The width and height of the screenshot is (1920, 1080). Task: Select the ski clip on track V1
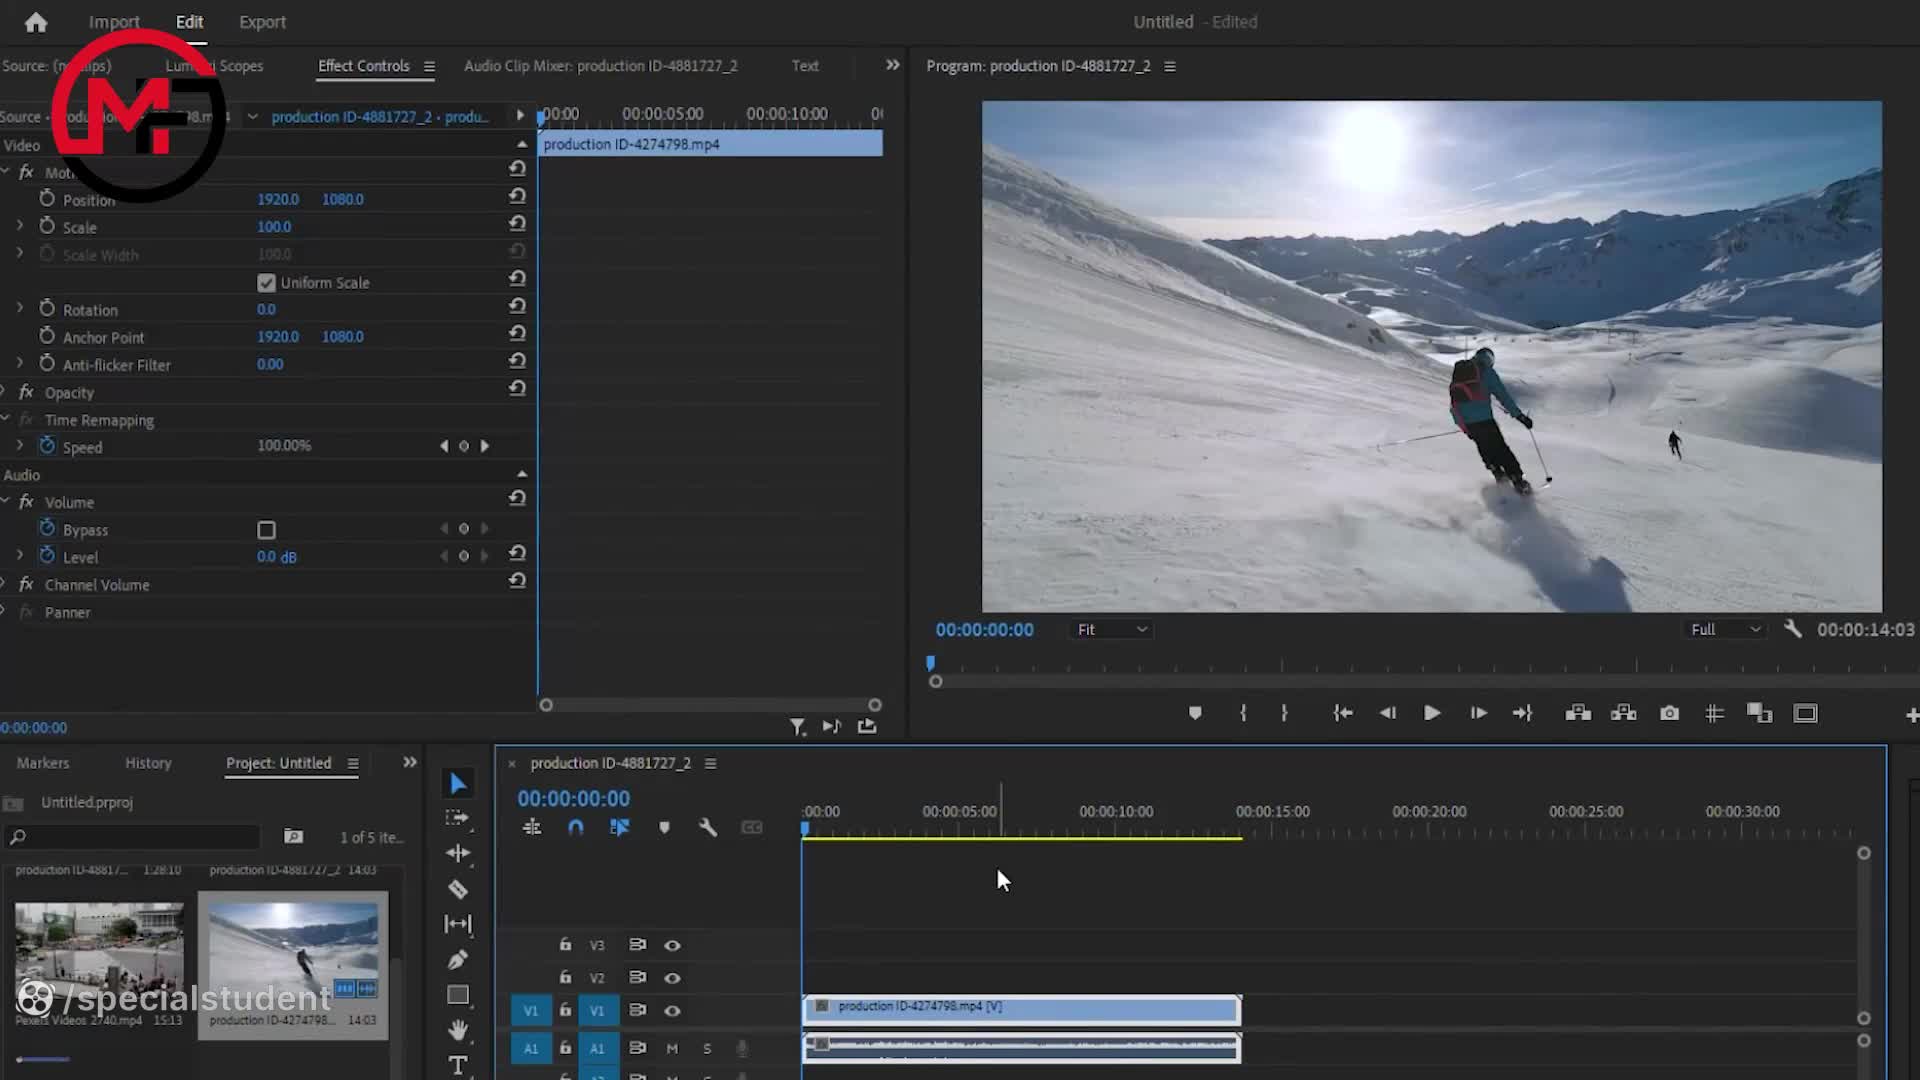point(1020,1010)
